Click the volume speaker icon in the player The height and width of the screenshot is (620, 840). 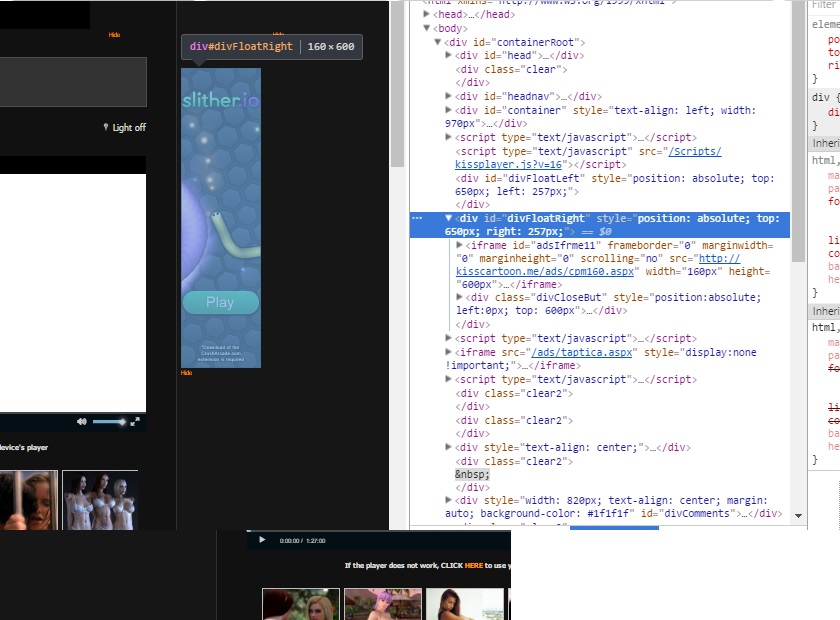click(x=81, y=422)
